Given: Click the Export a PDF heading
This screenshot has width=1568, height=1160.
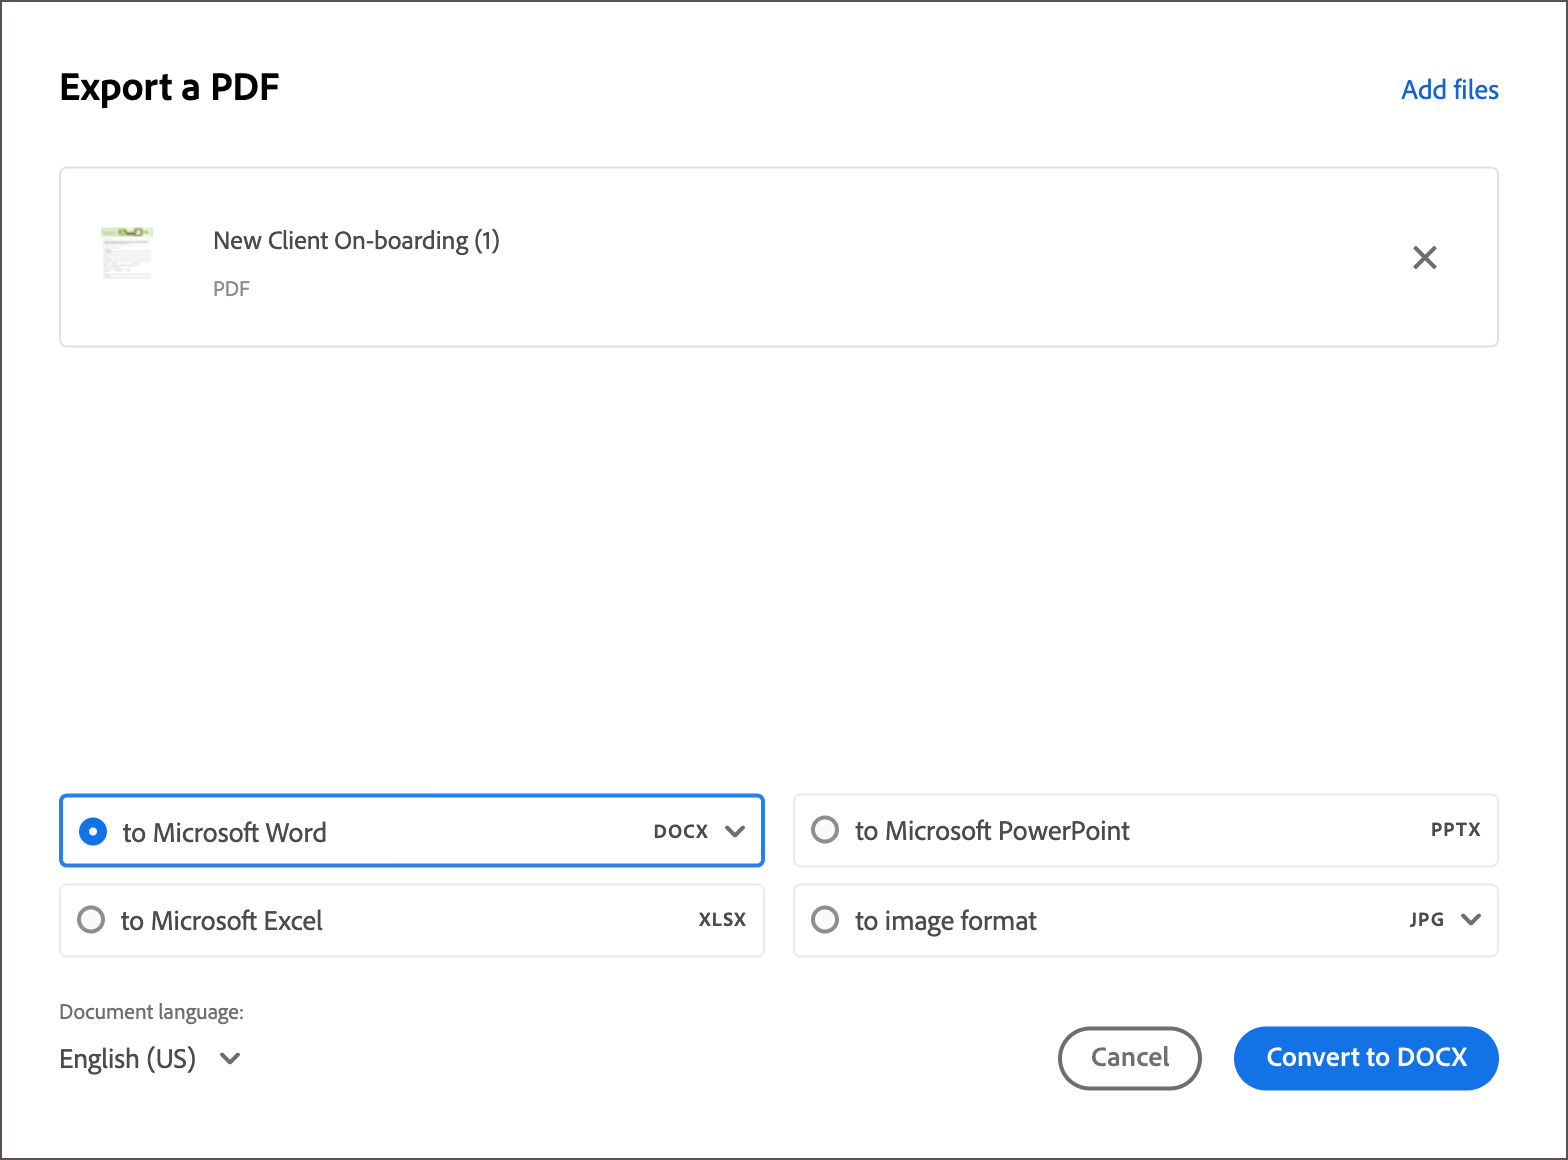Looking at the screenshot, I should tap(169, 88).
